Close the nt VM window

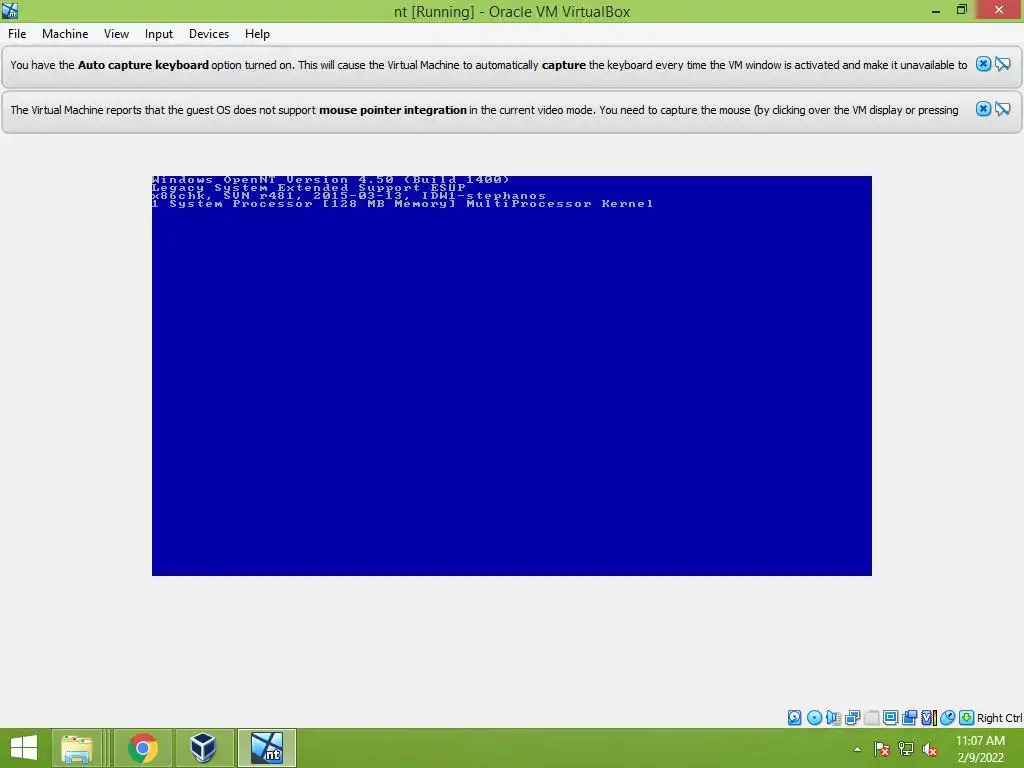[999, 10]
